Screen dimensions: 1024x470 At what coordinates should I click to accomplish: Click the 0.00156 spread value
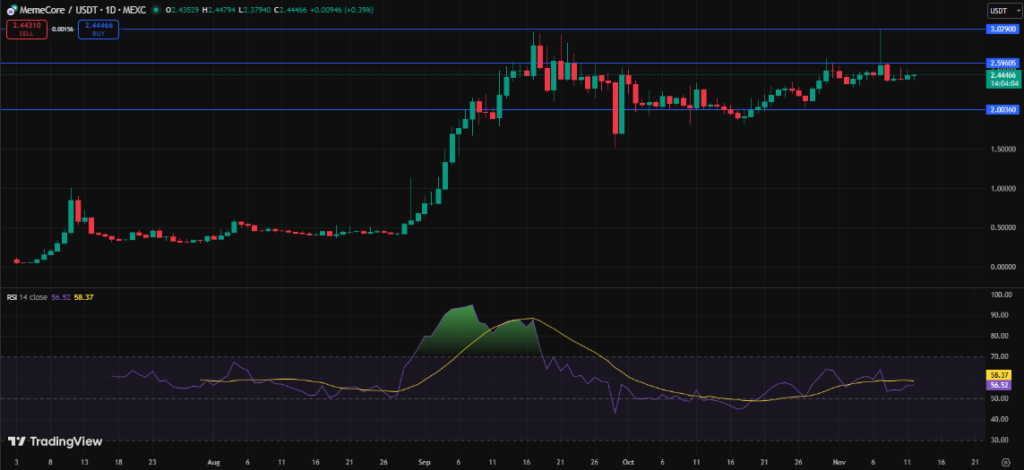tap(61, 29)
